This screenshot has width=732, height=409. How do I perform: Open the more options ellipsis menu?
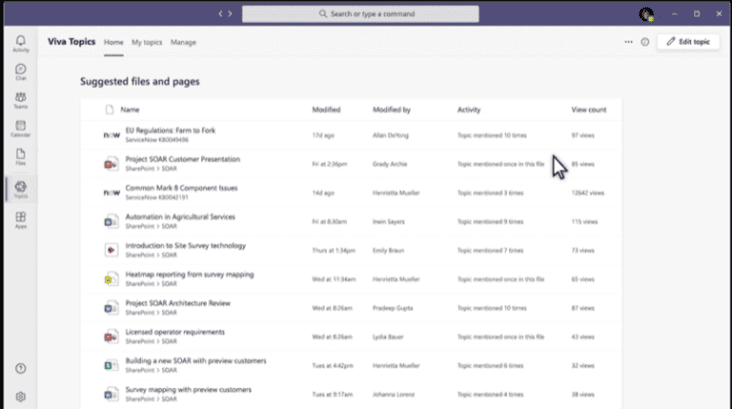tap(628, 42)
